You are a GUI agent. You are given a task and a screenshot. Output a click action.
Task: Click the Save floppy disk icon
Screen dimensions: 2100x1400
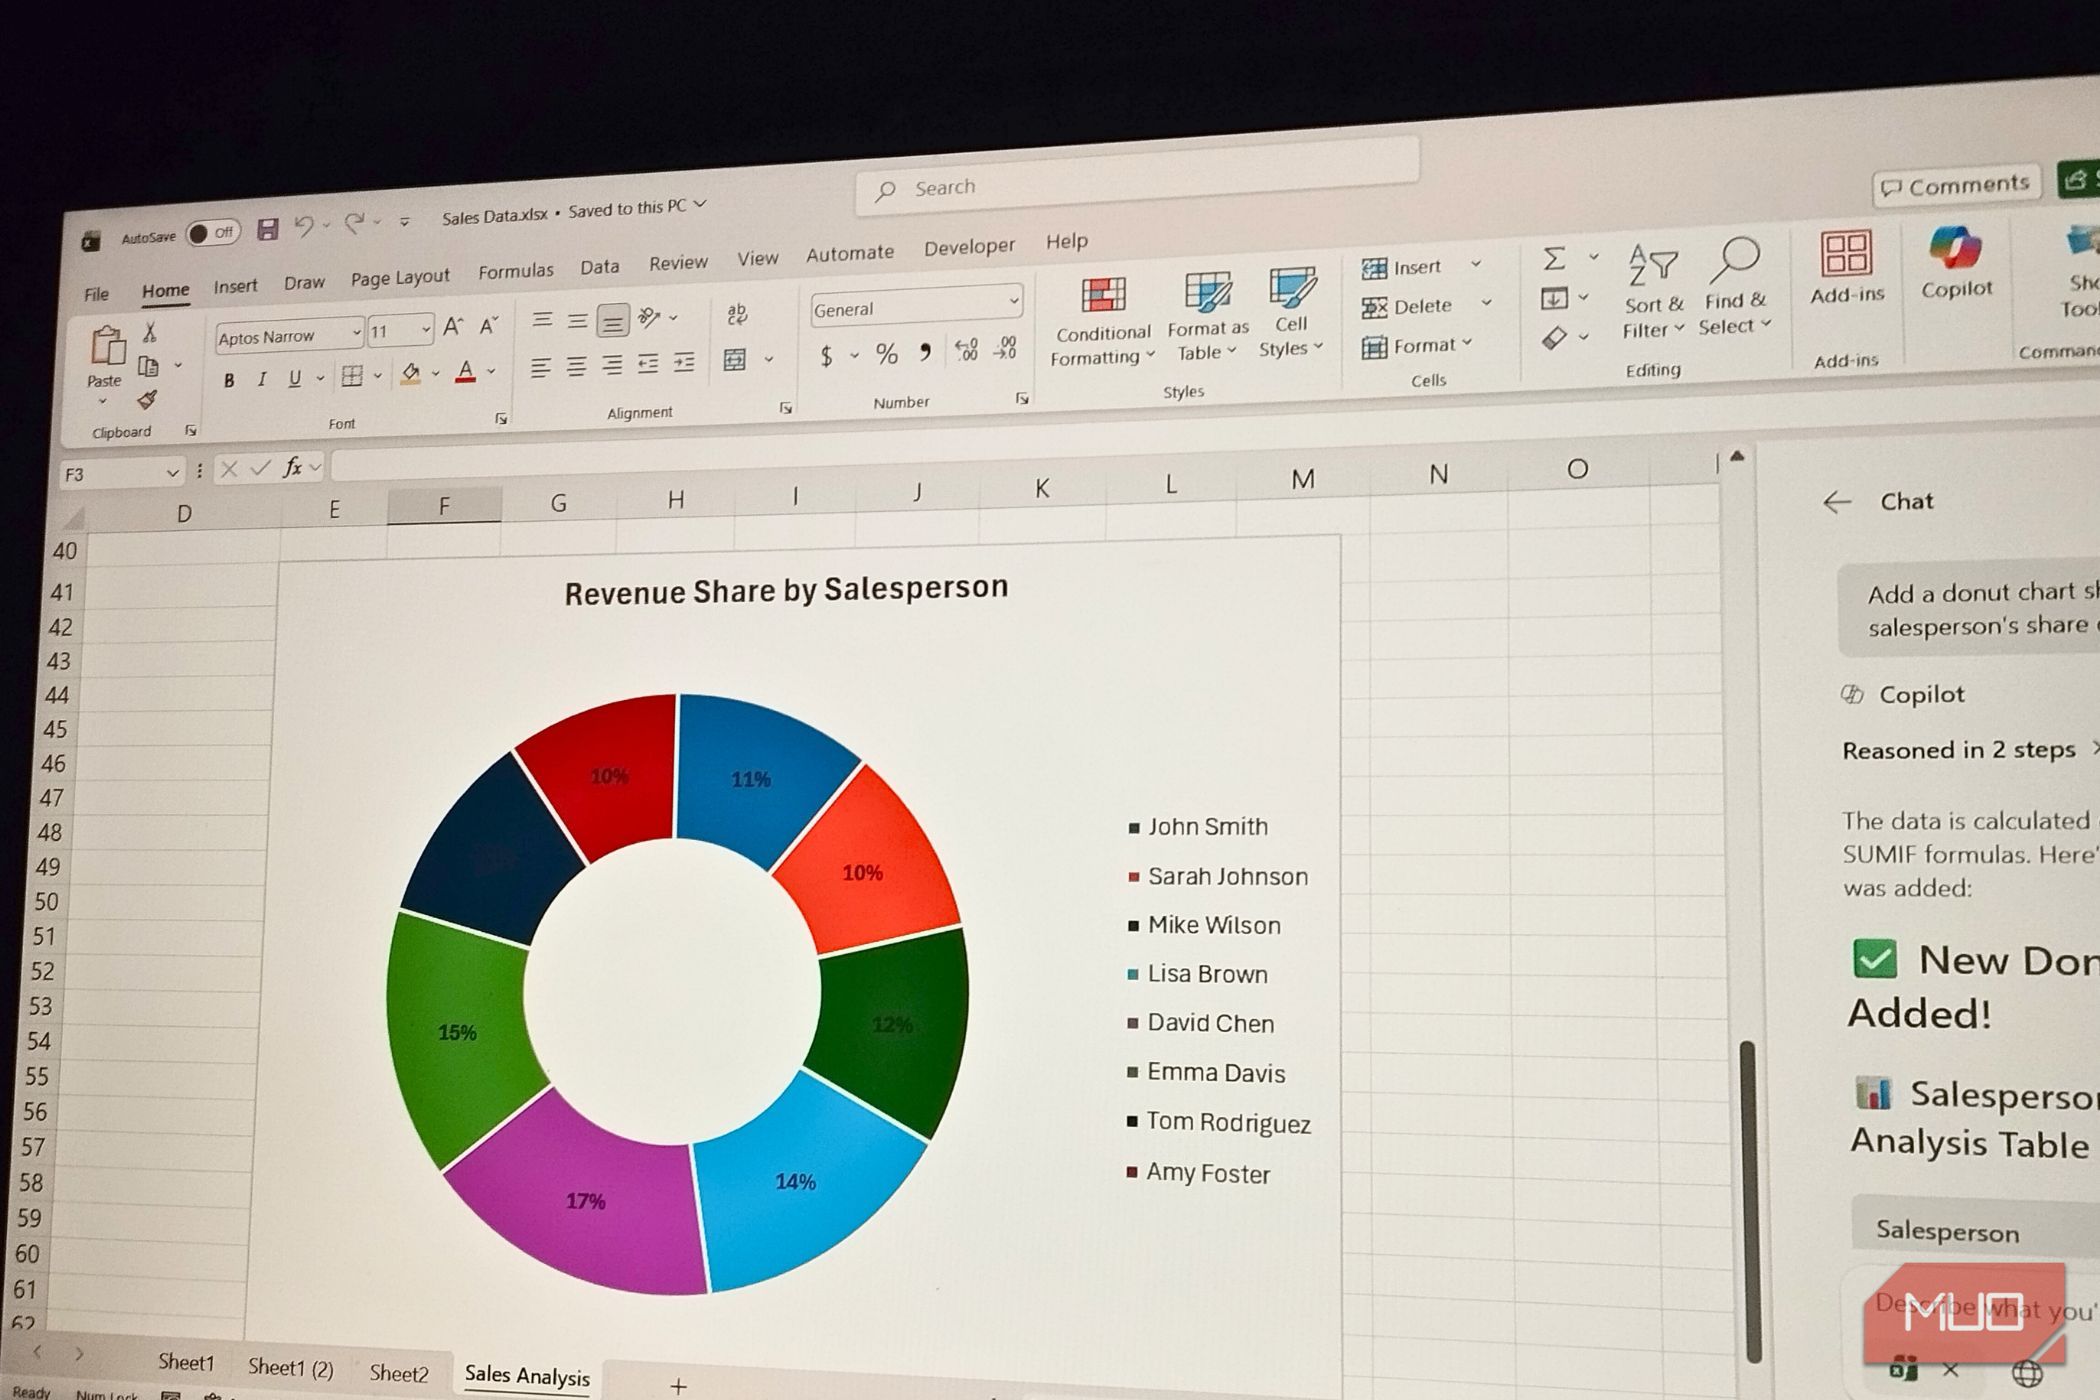click(267, 230)
